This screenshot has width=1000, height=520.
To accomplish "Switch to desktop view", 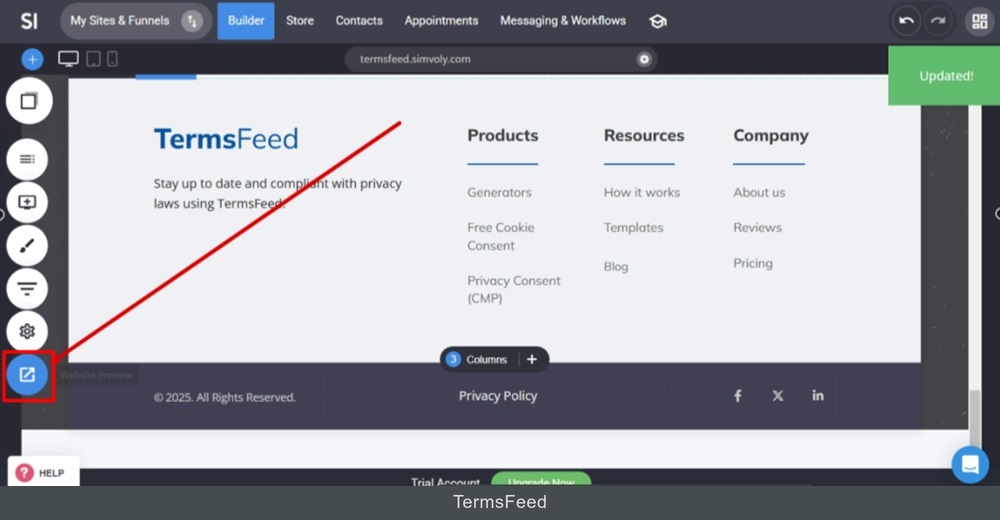I will (x=68, y=59).
